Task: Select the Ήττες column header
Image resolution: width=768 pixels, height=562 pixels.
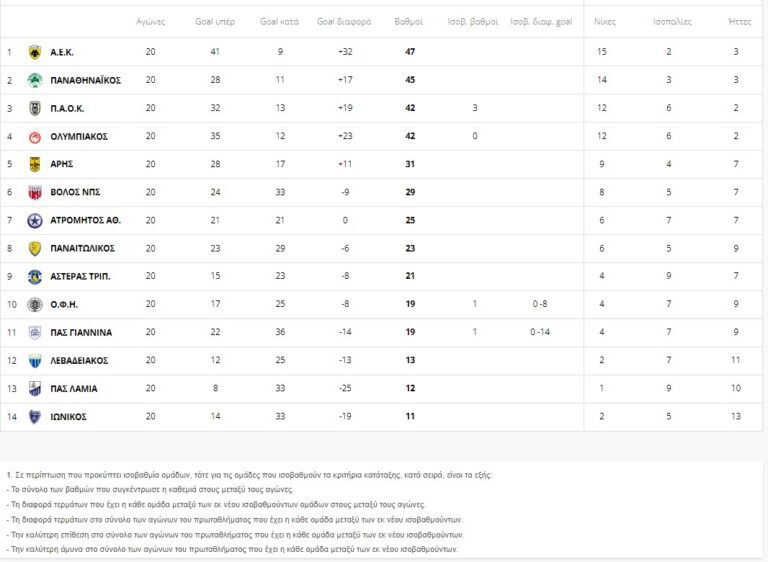Action: pyautogui.click(x=740, y=21)
